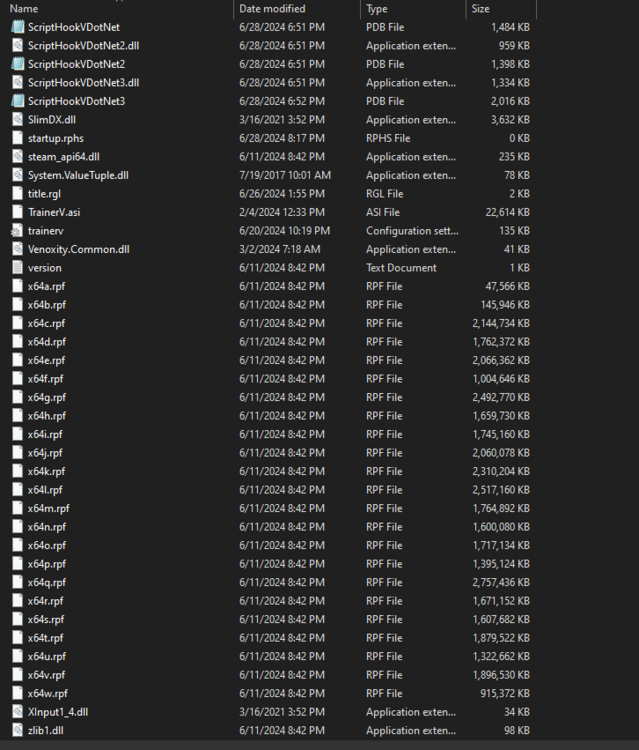The image size is (639, 750).
Task: Click the RPHS File type entry
Action: point(388,138)
